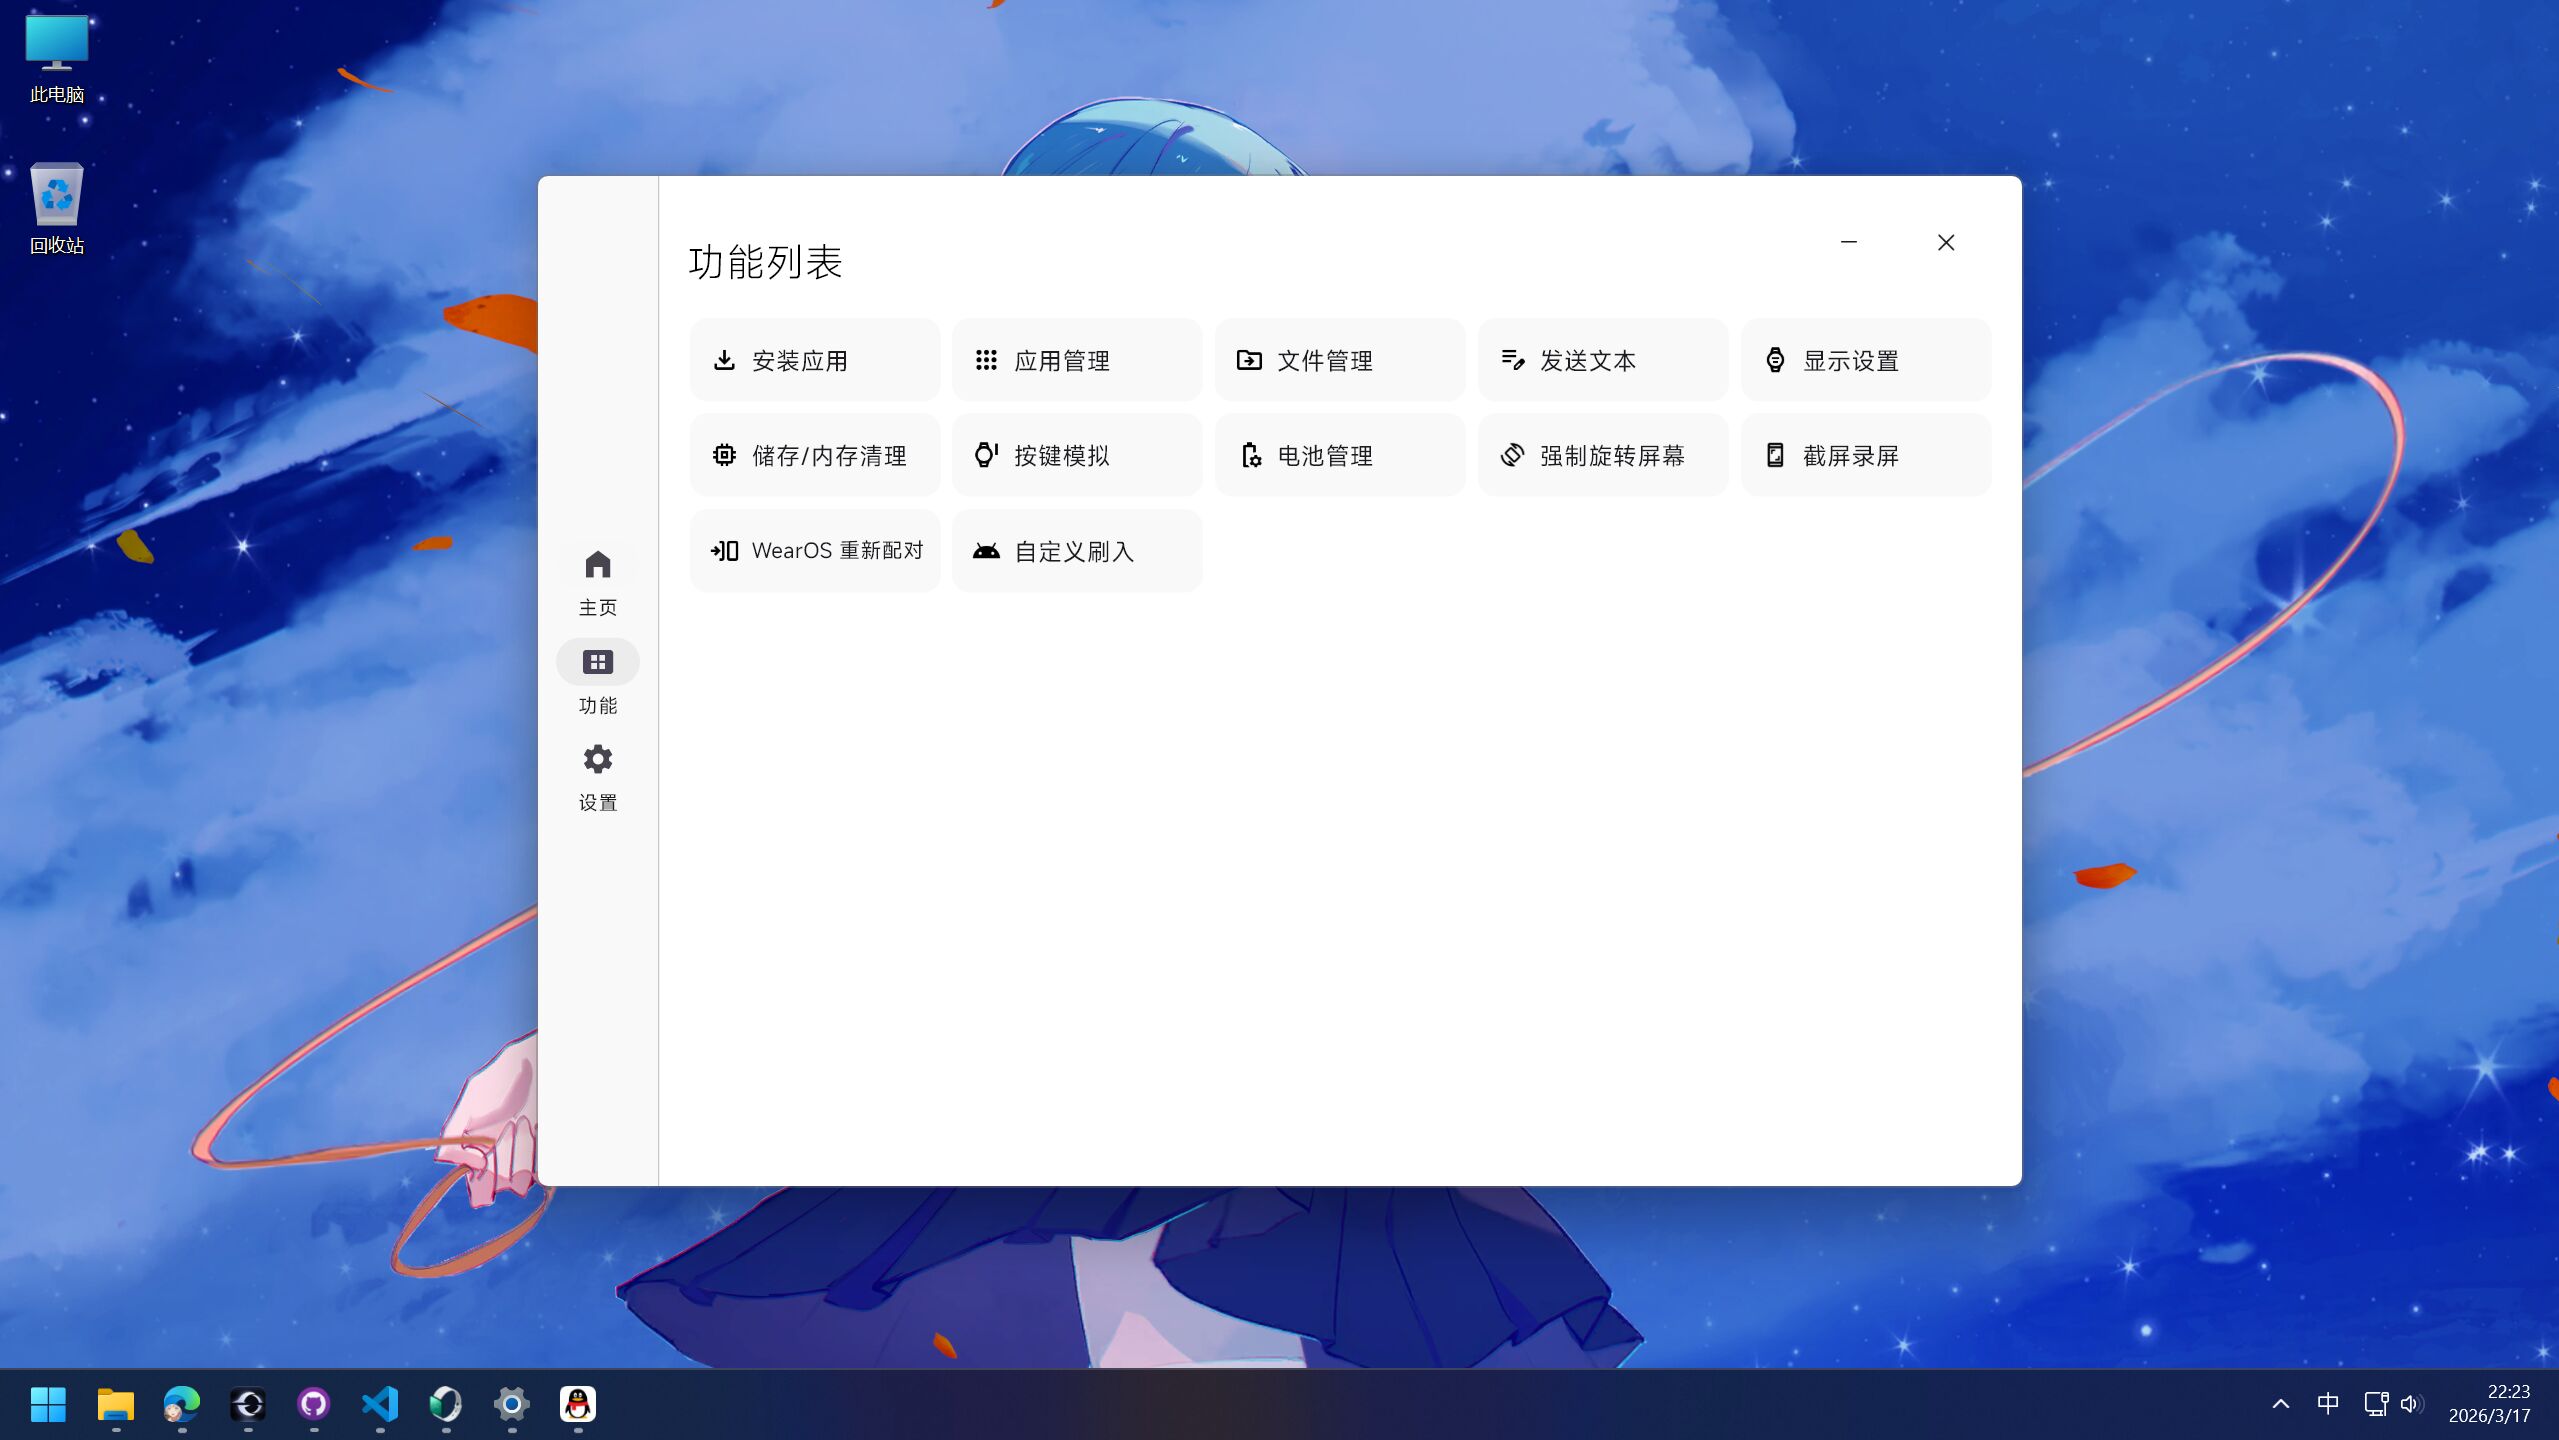Image resolution: width=2559 pixels, height=1440 pixels.
Task: Open 储存/内存清理 storage cleanup
Action: [814, 456]
